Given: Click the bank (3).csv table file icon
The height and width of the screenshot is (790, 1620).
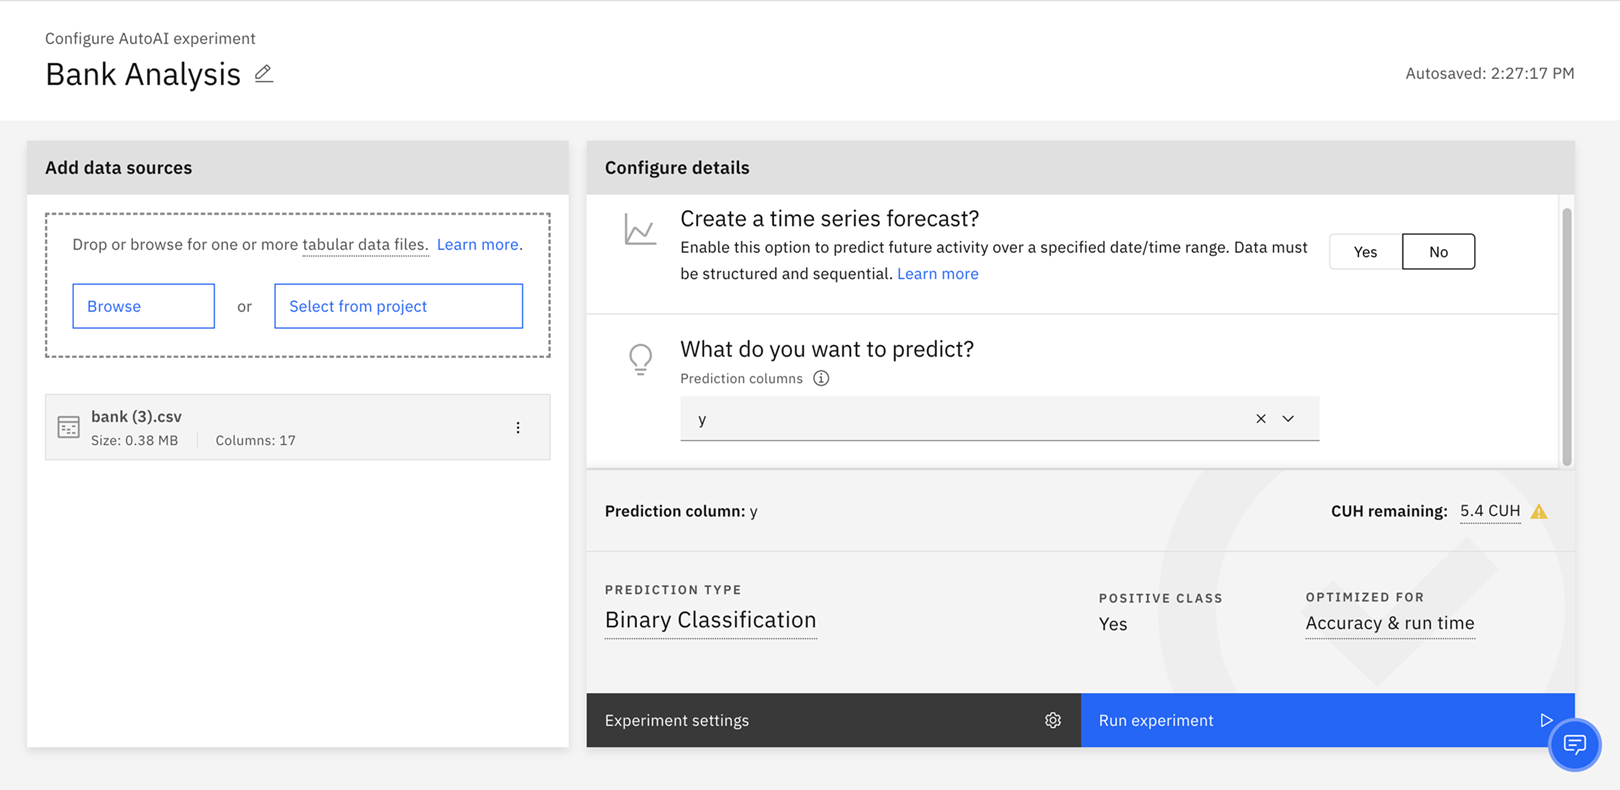Looking at the screenshot, I should coord(68,428).
